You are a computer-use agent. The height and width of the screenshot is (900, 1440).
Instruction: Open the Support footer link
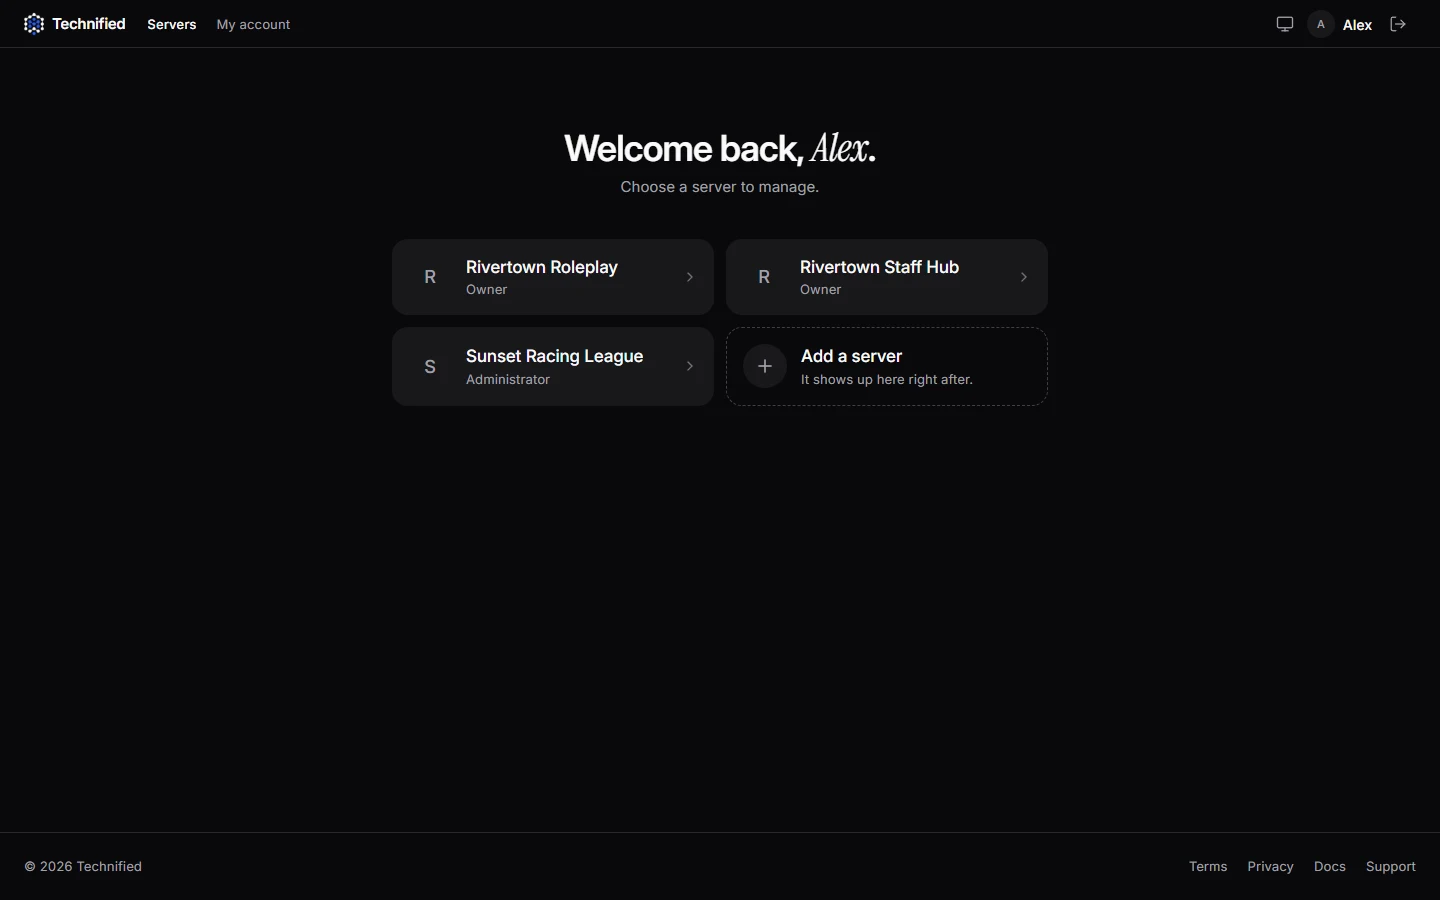1391,866
